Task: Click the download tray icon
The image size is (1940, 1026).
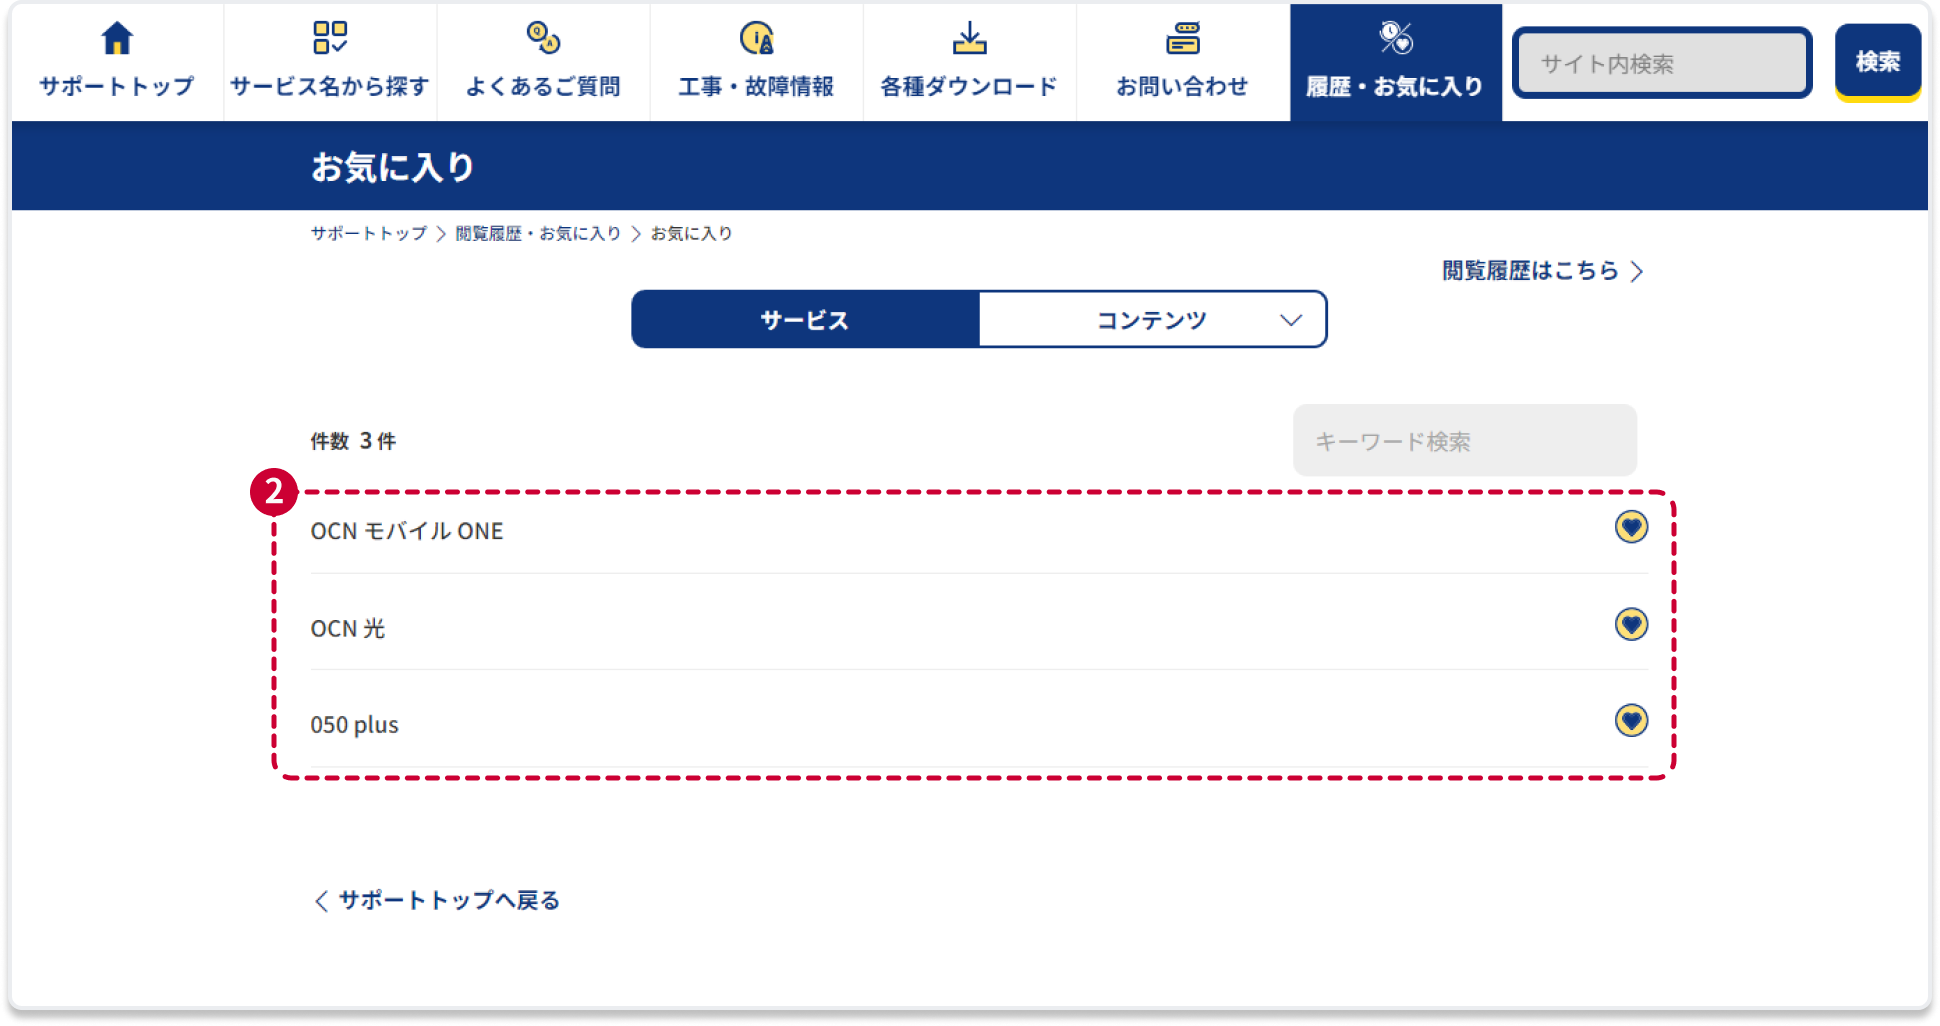Action: pyautogui.click(x=969, y=38)
